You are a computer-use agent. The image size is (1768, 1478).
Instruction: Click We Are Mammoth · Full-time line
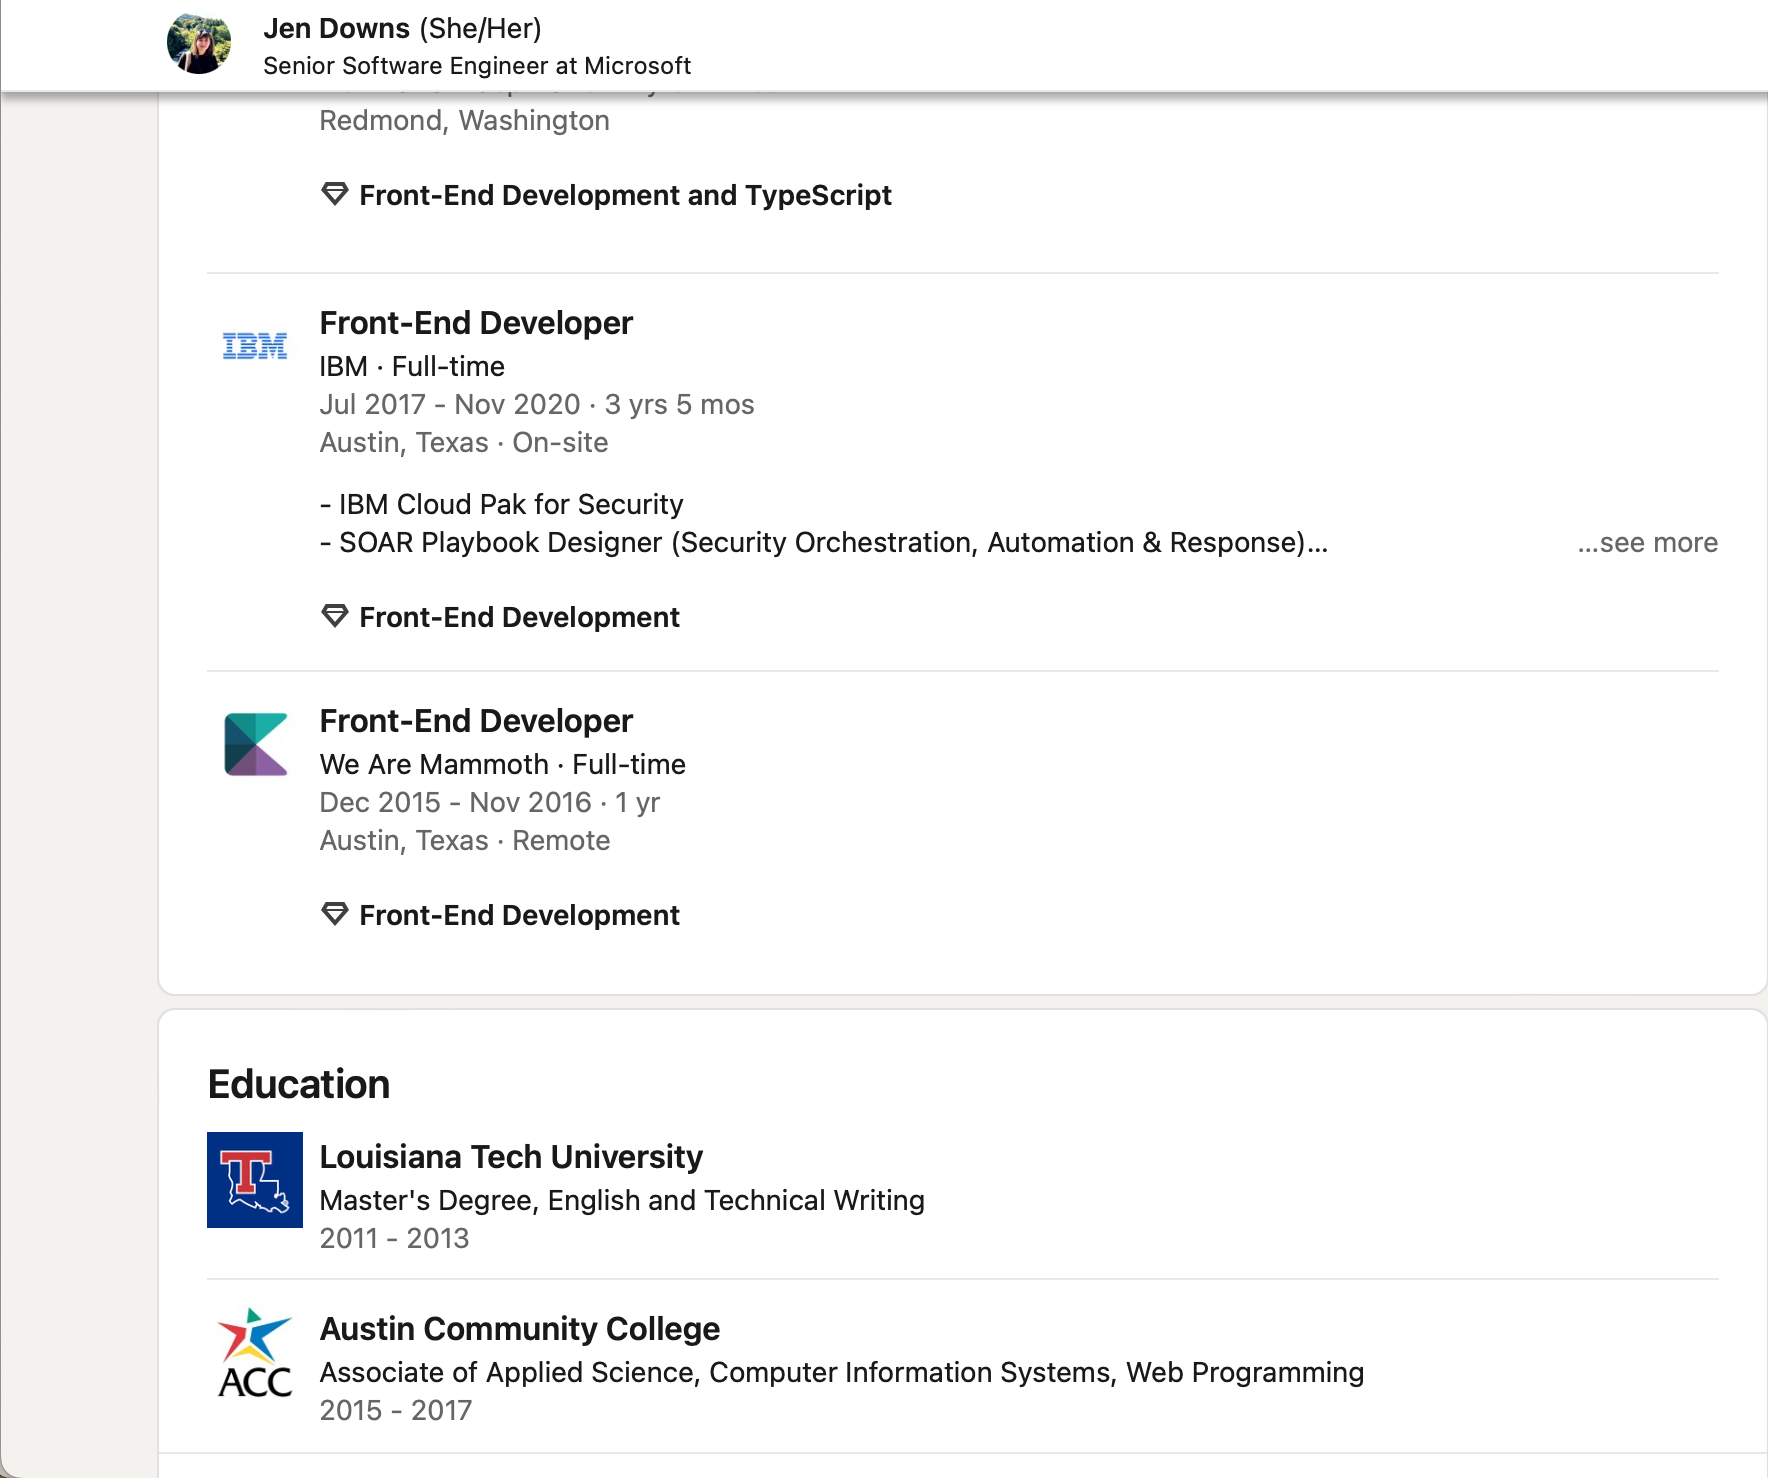pyautogui.click(x=502, y=764)
